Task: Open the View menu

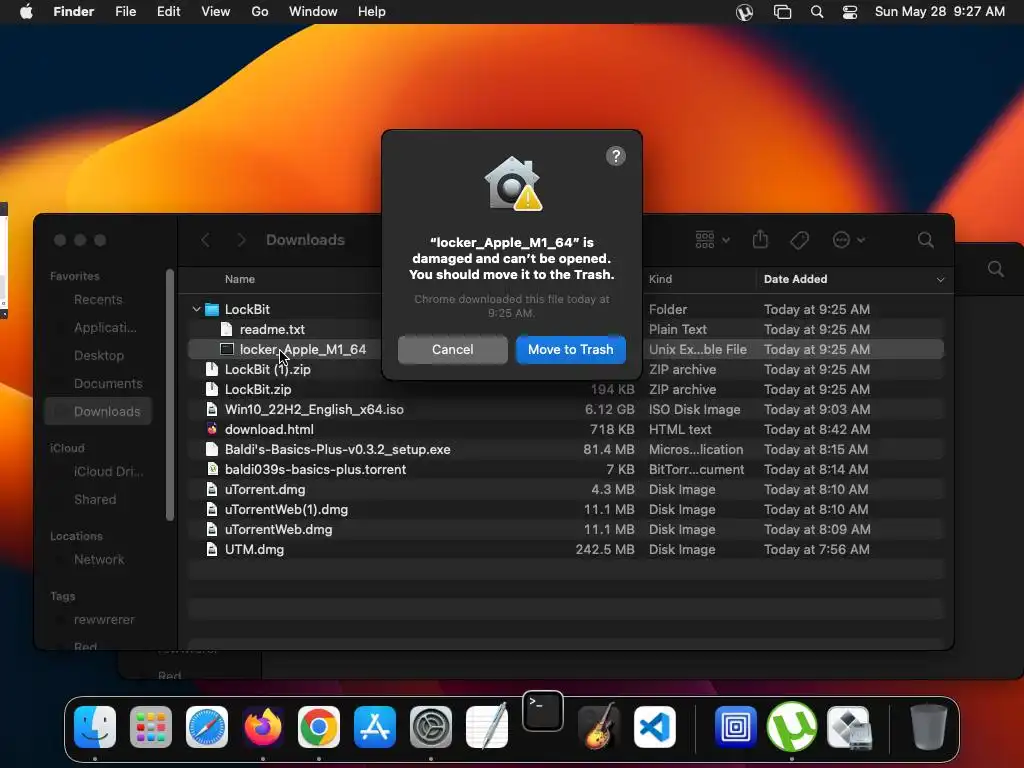Action: (216, 12)
